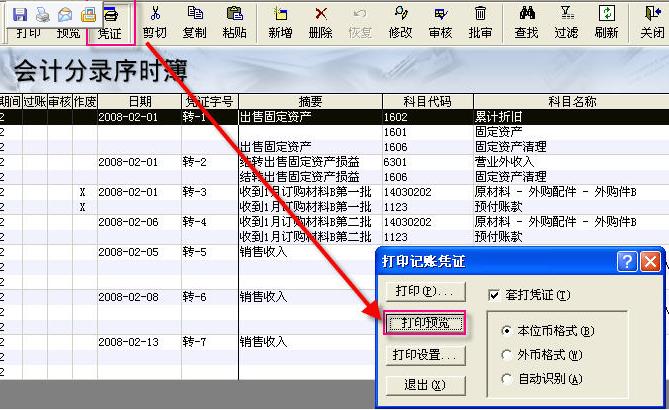Click the 科目代码 column header
Viewport: 669px width, 410px height.
tap(428, 102)
